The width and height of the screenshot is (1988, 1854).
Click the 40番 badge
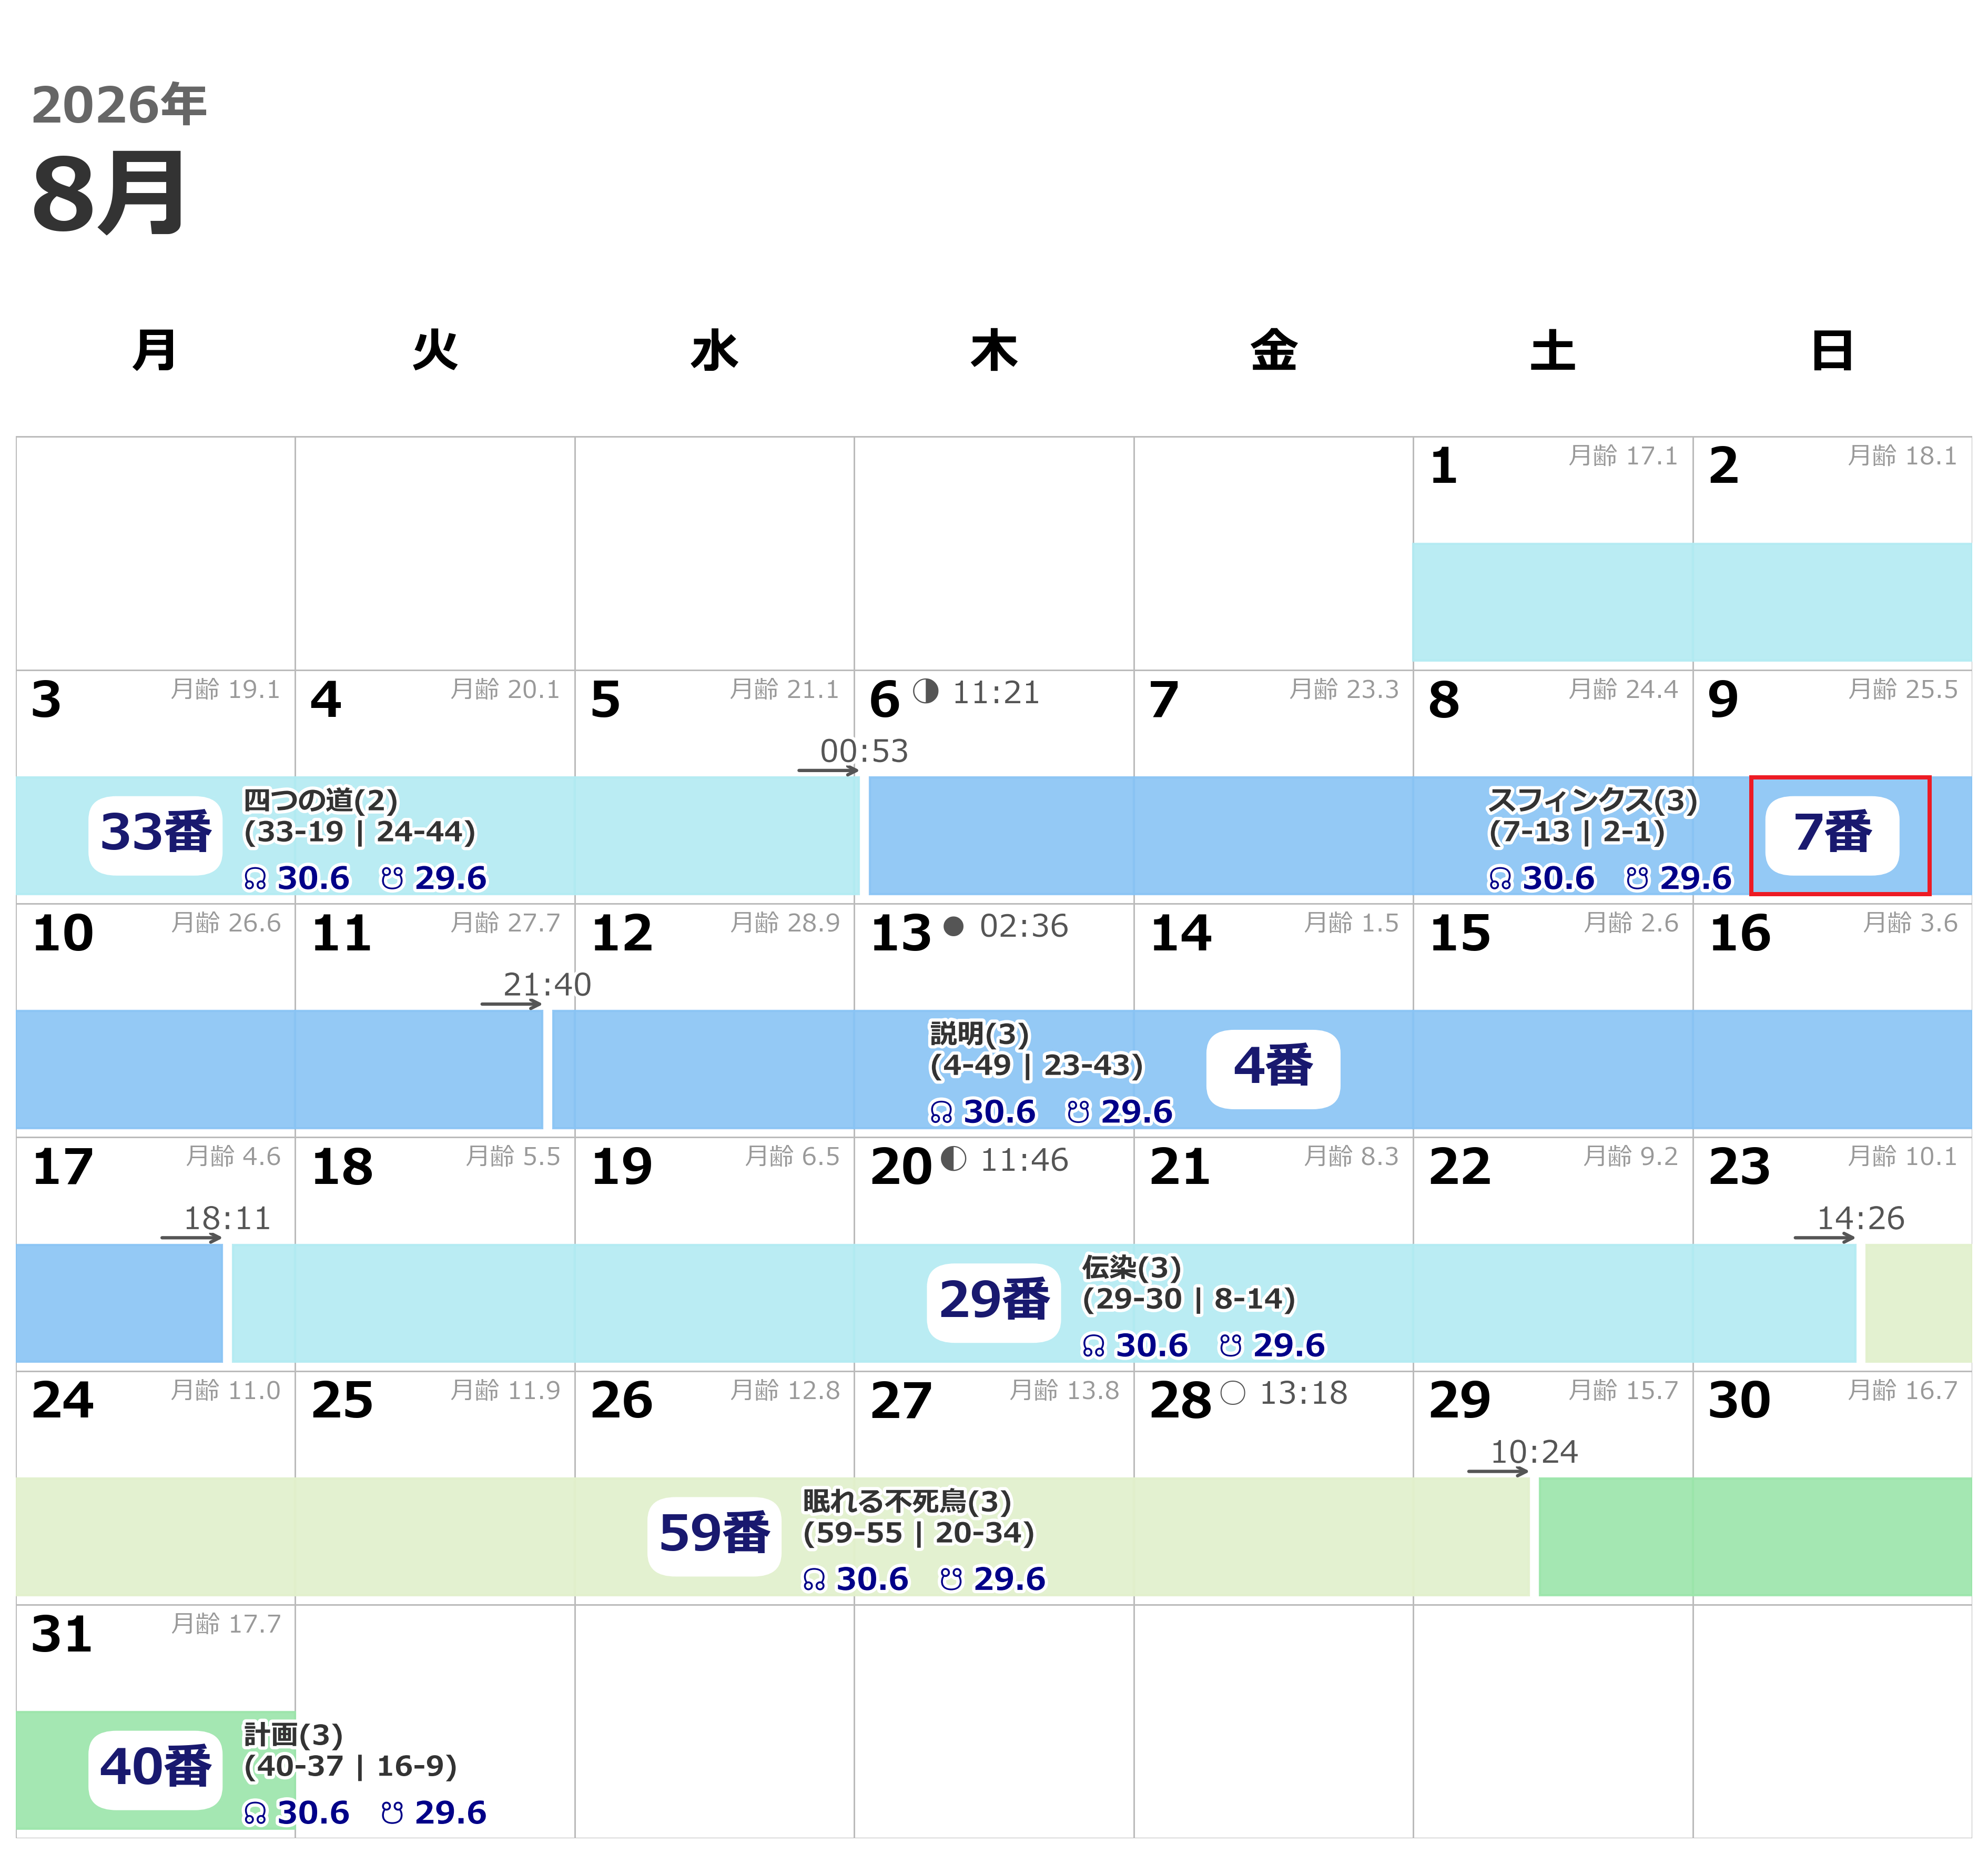coord(155,1770)
